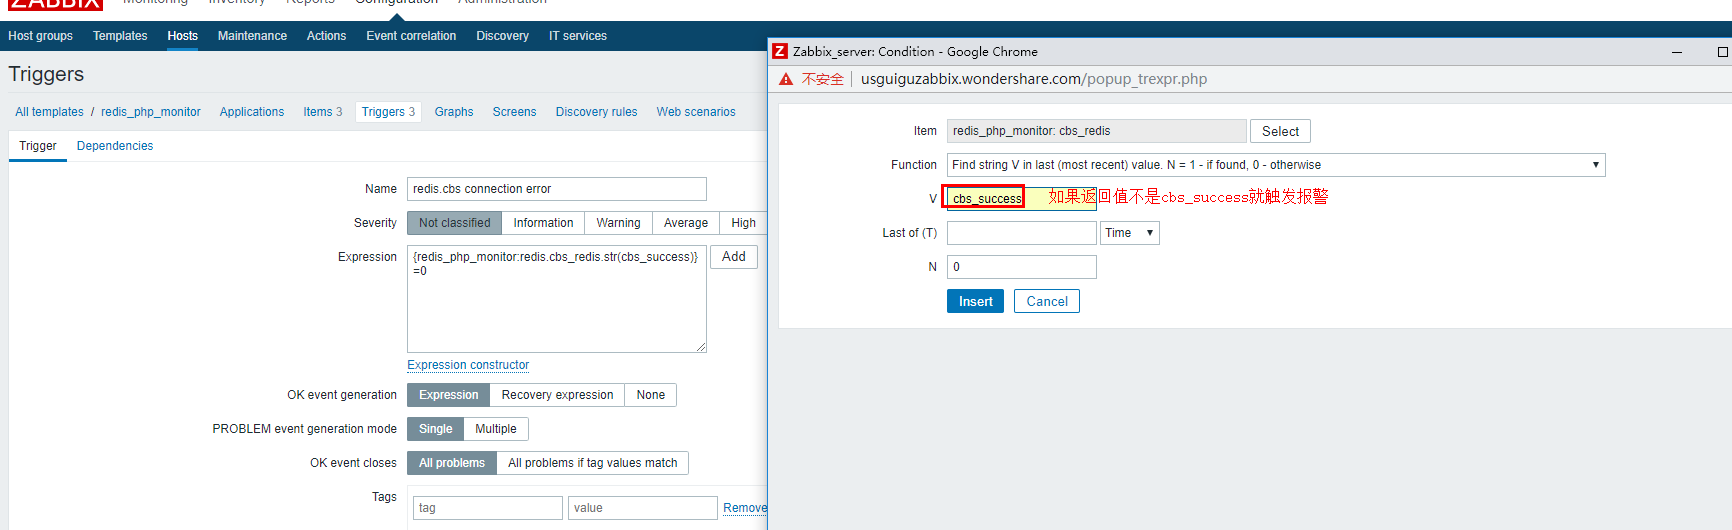
Task: Click the tag name input field
Action: pos(488,508)
